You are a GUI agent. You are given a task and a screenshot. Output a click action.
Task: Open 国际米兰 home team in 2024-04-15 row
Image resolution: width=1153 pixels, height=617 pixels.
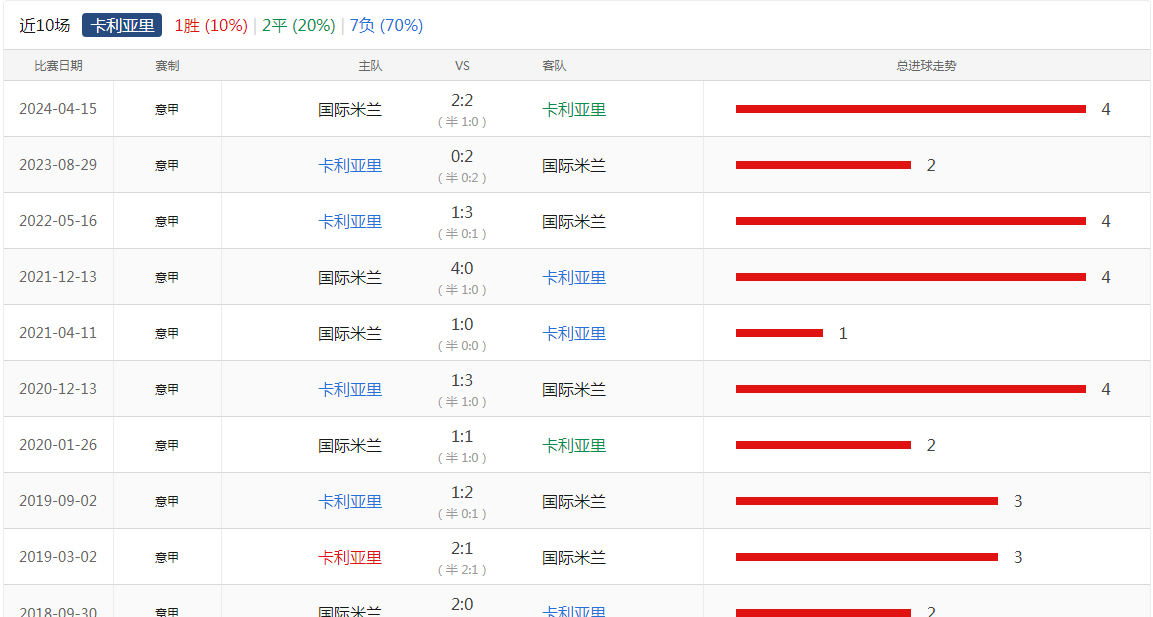point(350,110)
